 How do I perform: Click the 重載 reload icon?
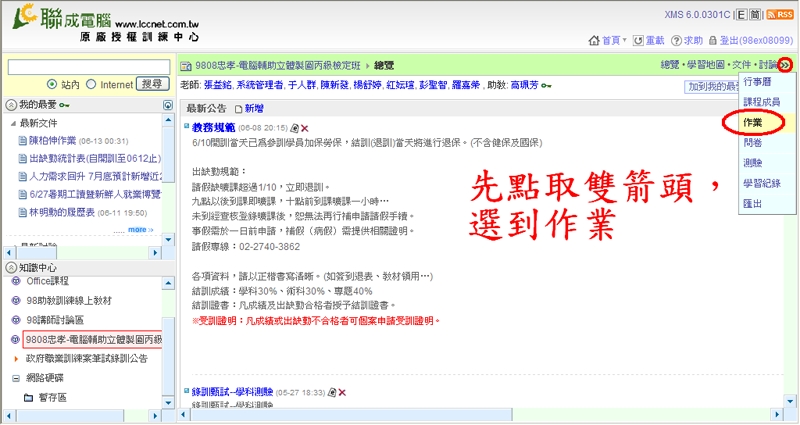coord(637,41)
